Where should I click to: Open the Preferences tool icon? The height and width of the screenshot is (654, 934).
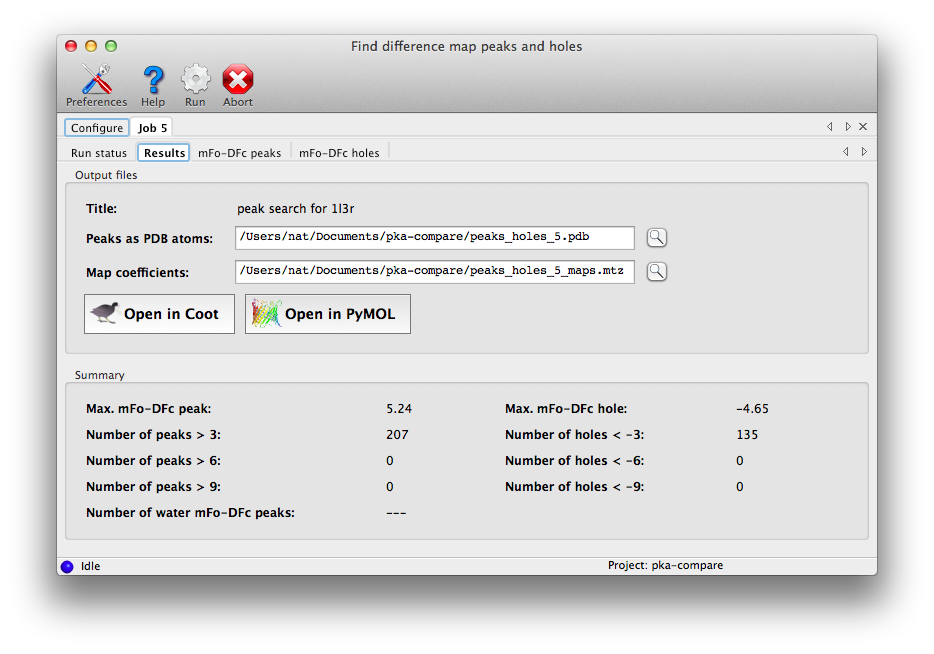point(96,80)
